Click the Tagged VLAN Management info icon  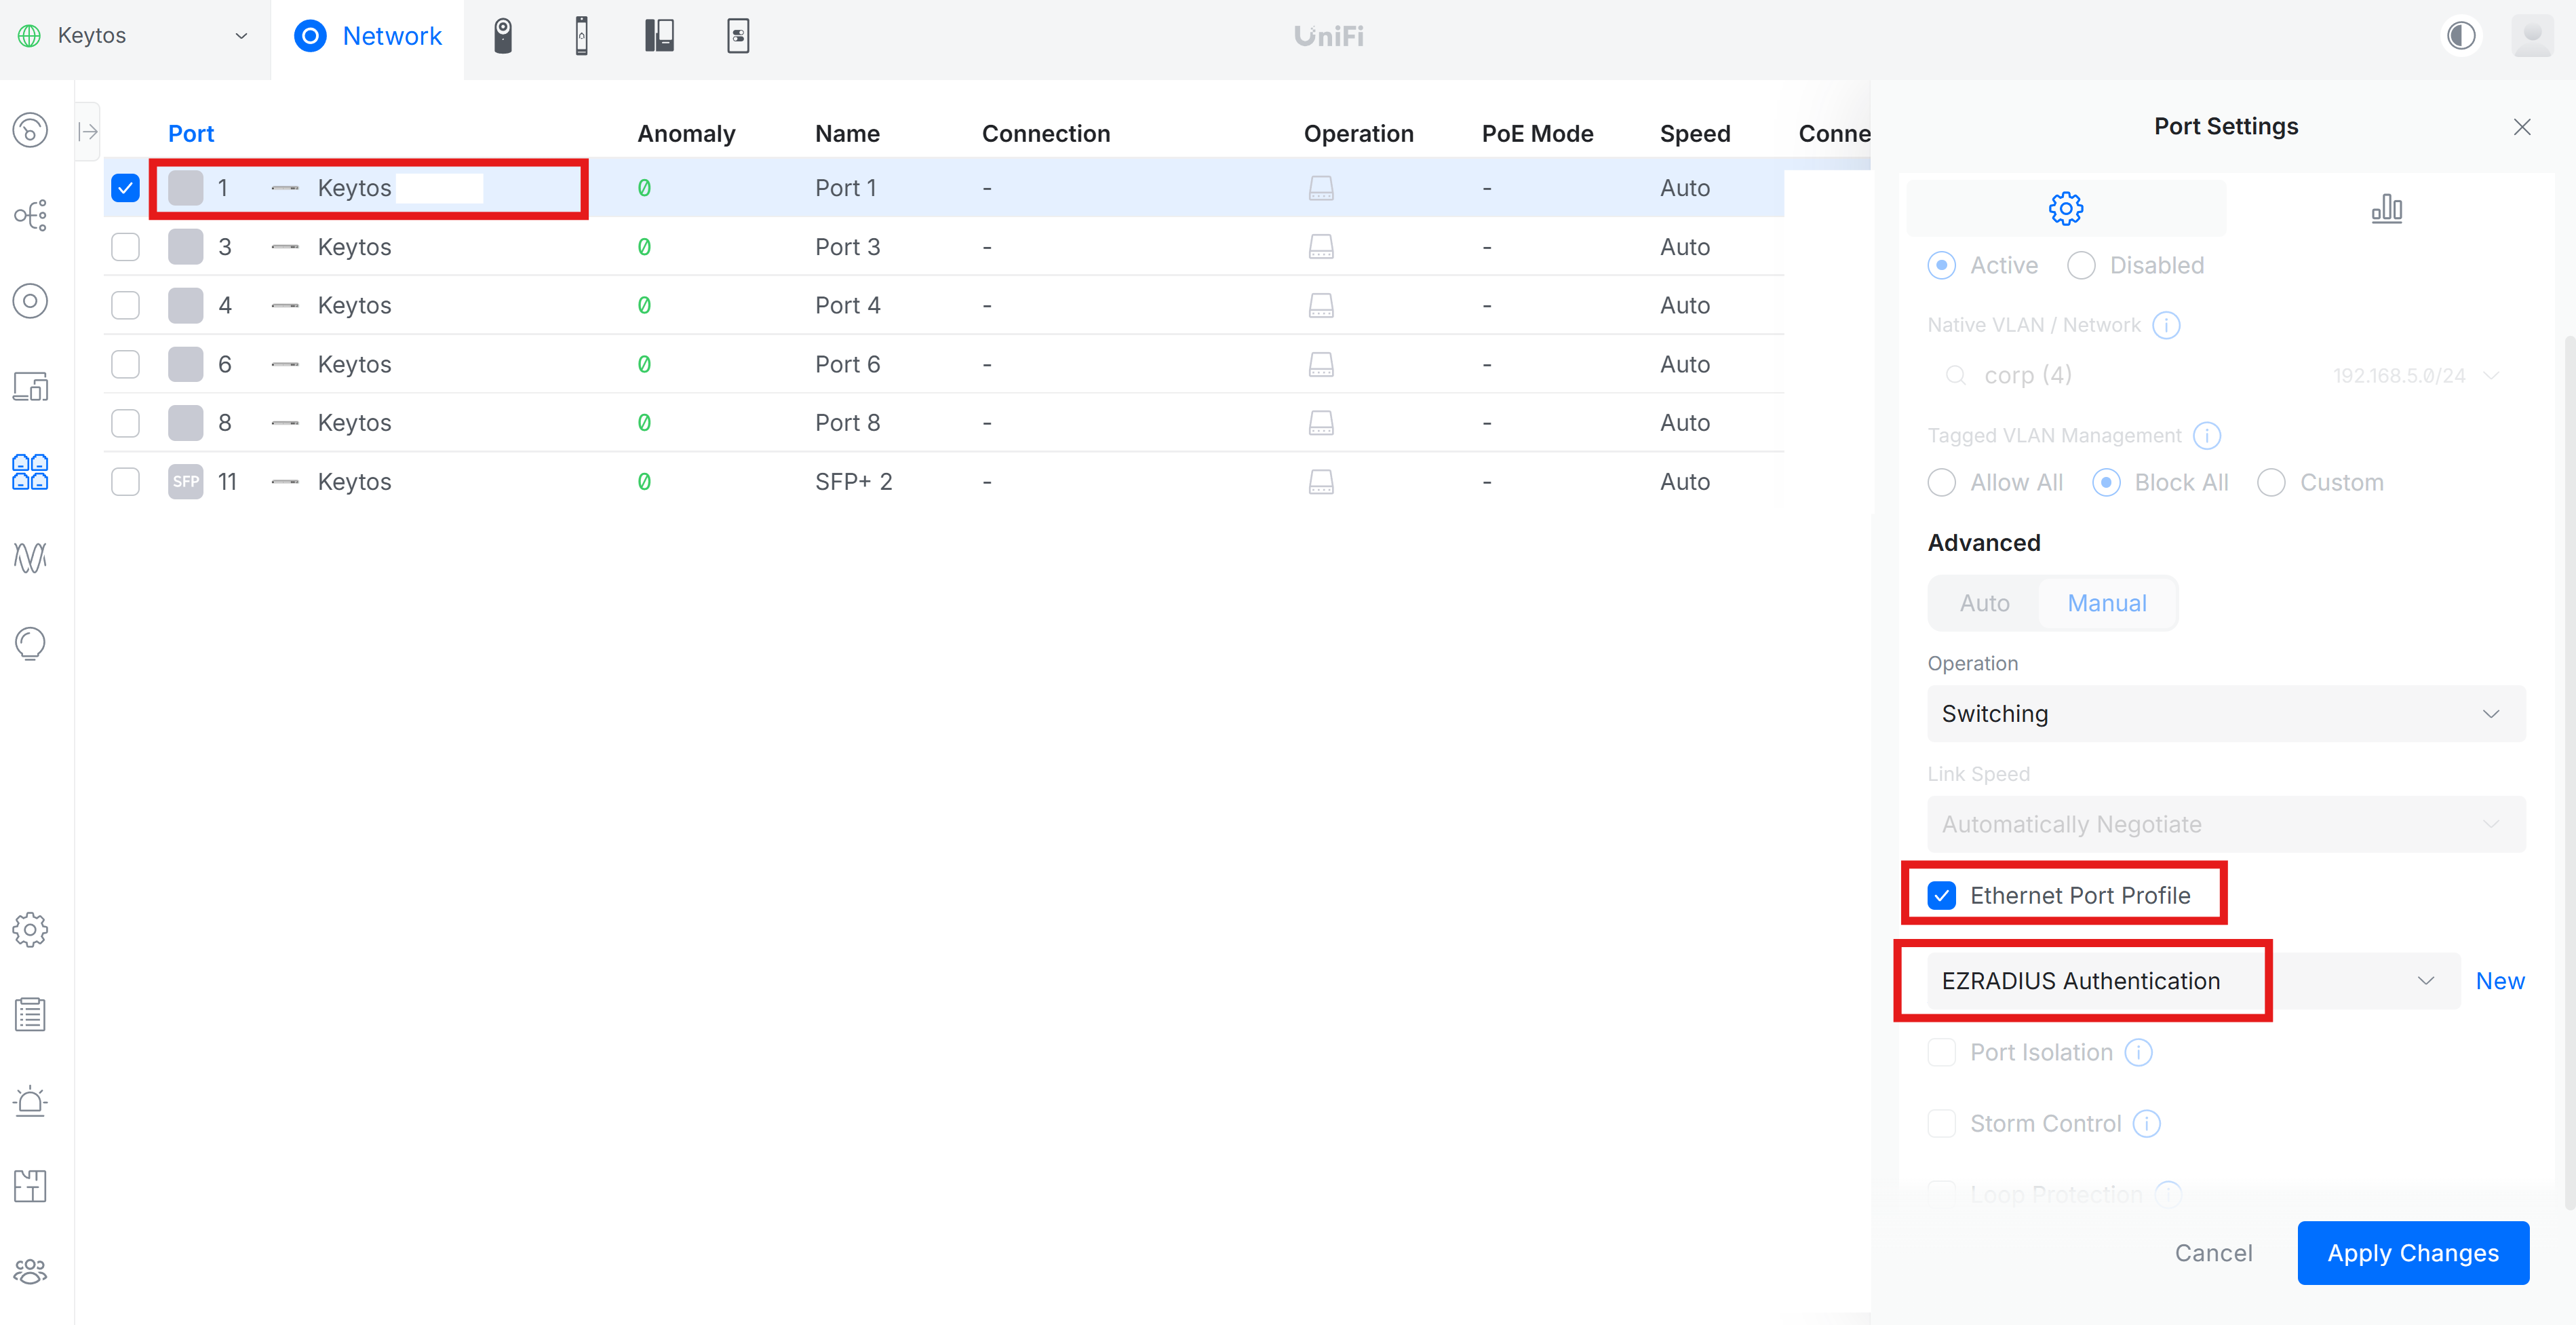tap(2207, 435)
